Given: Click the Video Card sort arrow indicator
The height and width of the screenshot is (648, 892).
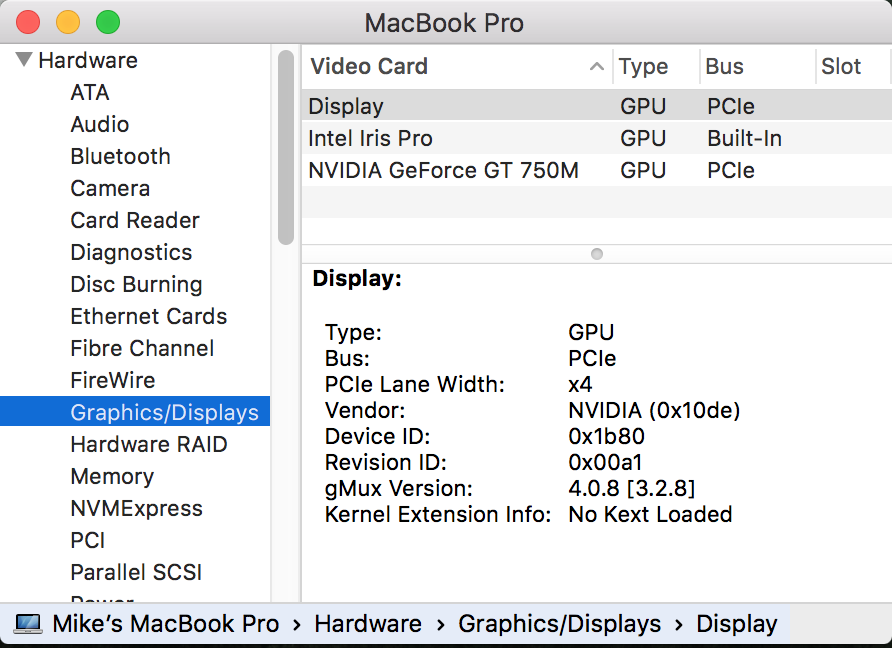Looking at the screenshot, I should [x=596, y=66].
